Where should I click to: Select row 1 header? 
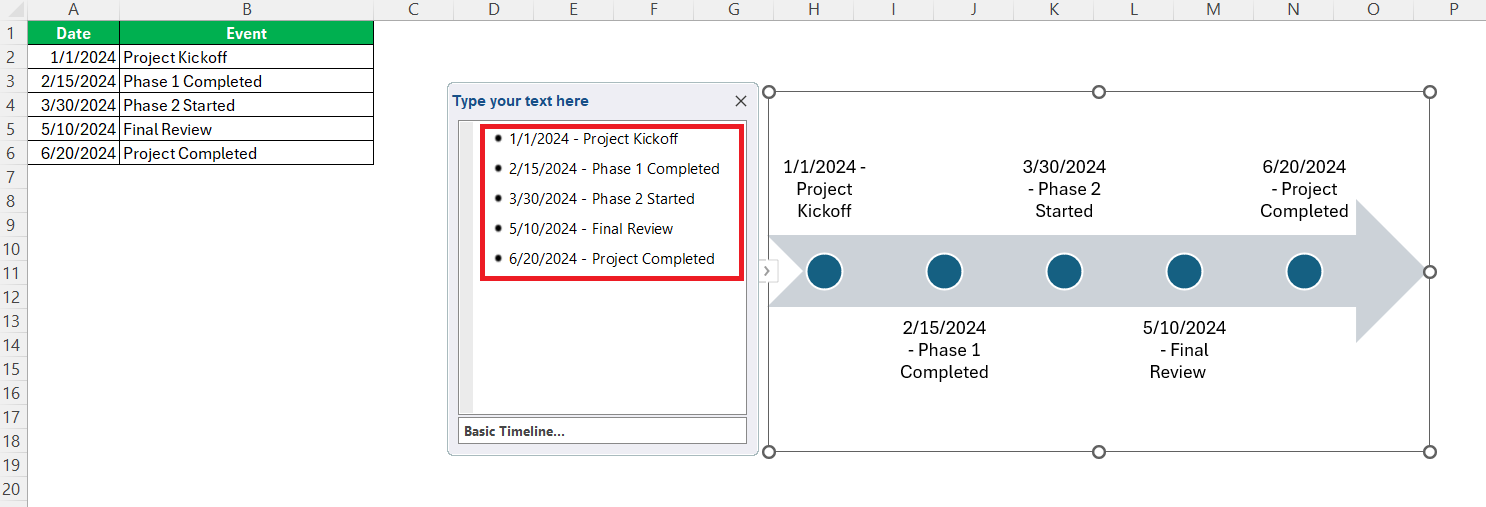click(x=13, y=33)
